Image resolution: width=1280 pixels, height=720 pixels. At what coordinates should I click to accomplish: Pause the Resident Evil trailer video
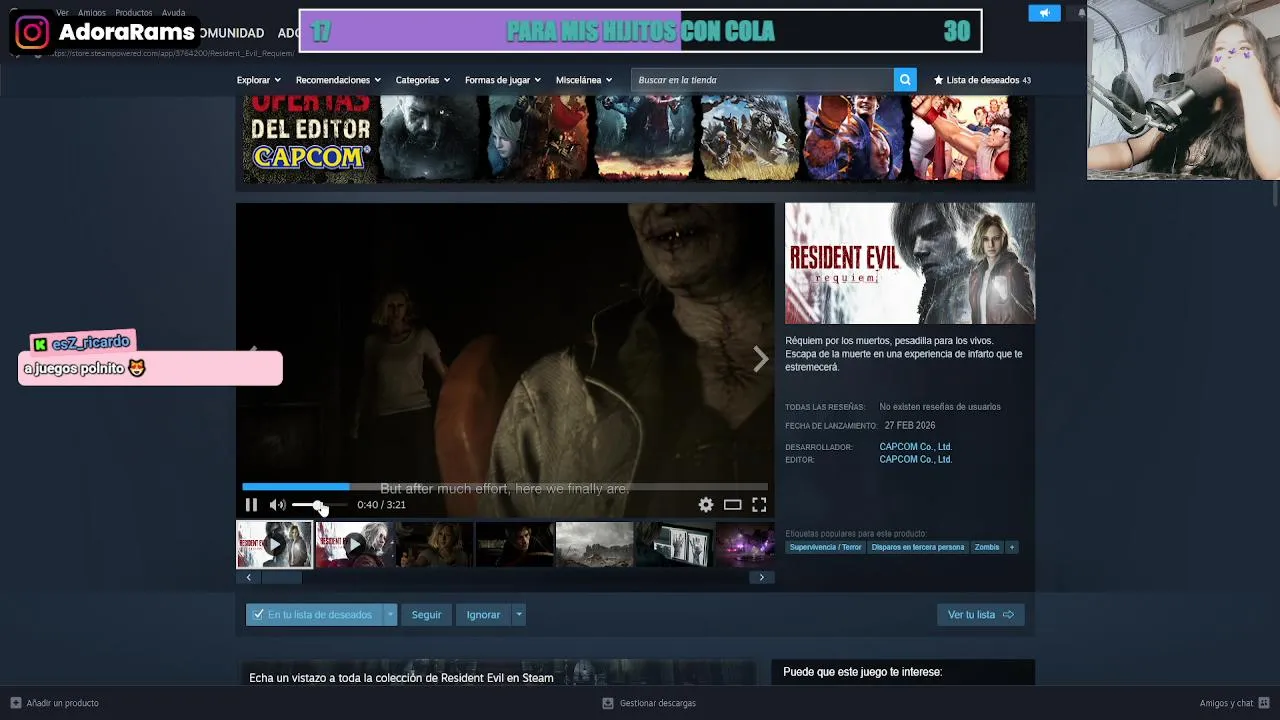(251, 505)
